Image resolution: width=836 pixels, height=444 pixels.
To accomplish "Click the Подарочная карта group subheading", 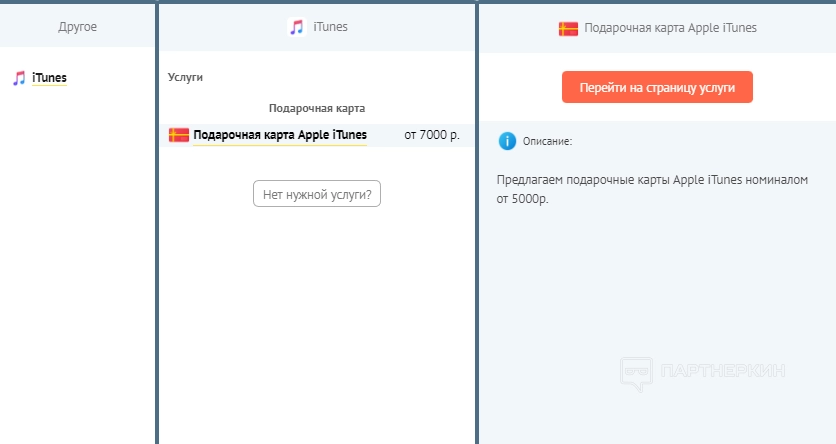I will pyautogui.click(x=317, y=107).
